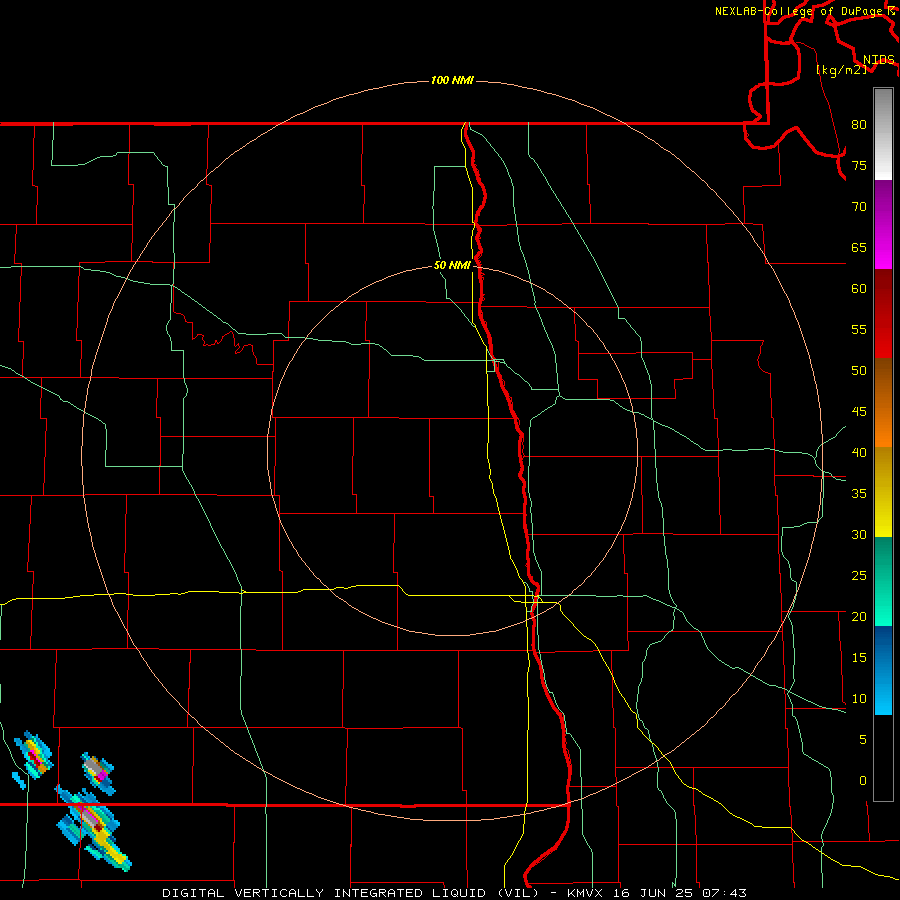Screen dimensions: 900x900
Task: Select the red segment of the color scale
Action: (883, 313)
